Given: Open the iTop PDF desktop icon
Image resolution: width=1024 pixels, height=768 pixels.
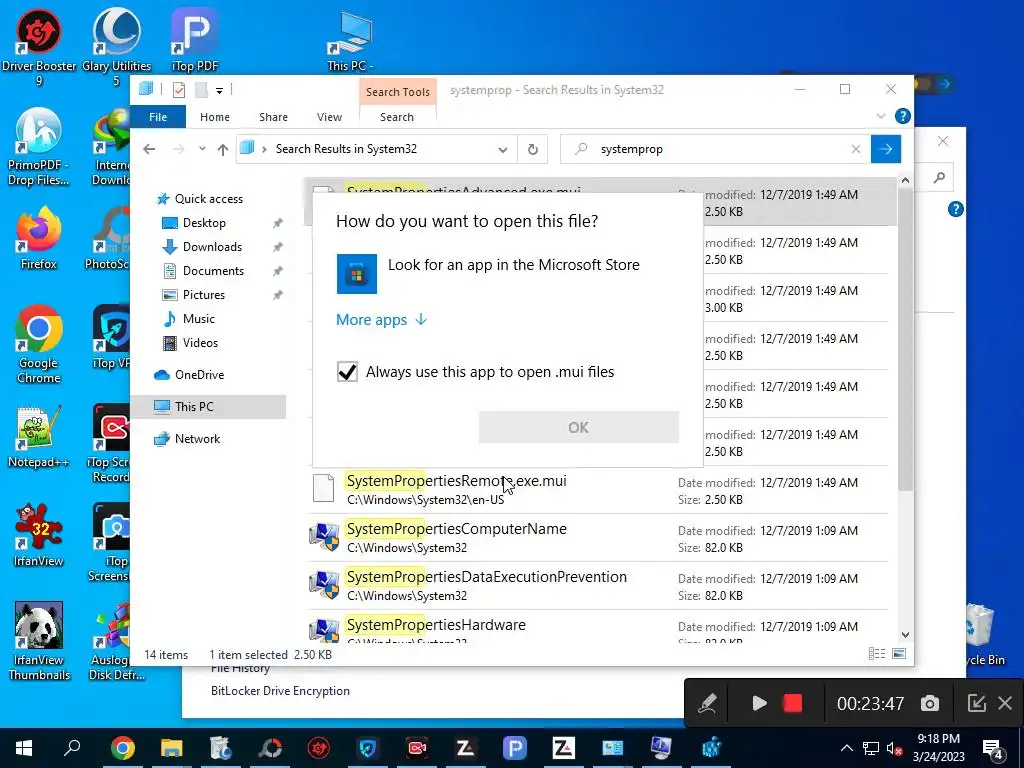Looking at the screenshot, I should click(x=195, y=40).
